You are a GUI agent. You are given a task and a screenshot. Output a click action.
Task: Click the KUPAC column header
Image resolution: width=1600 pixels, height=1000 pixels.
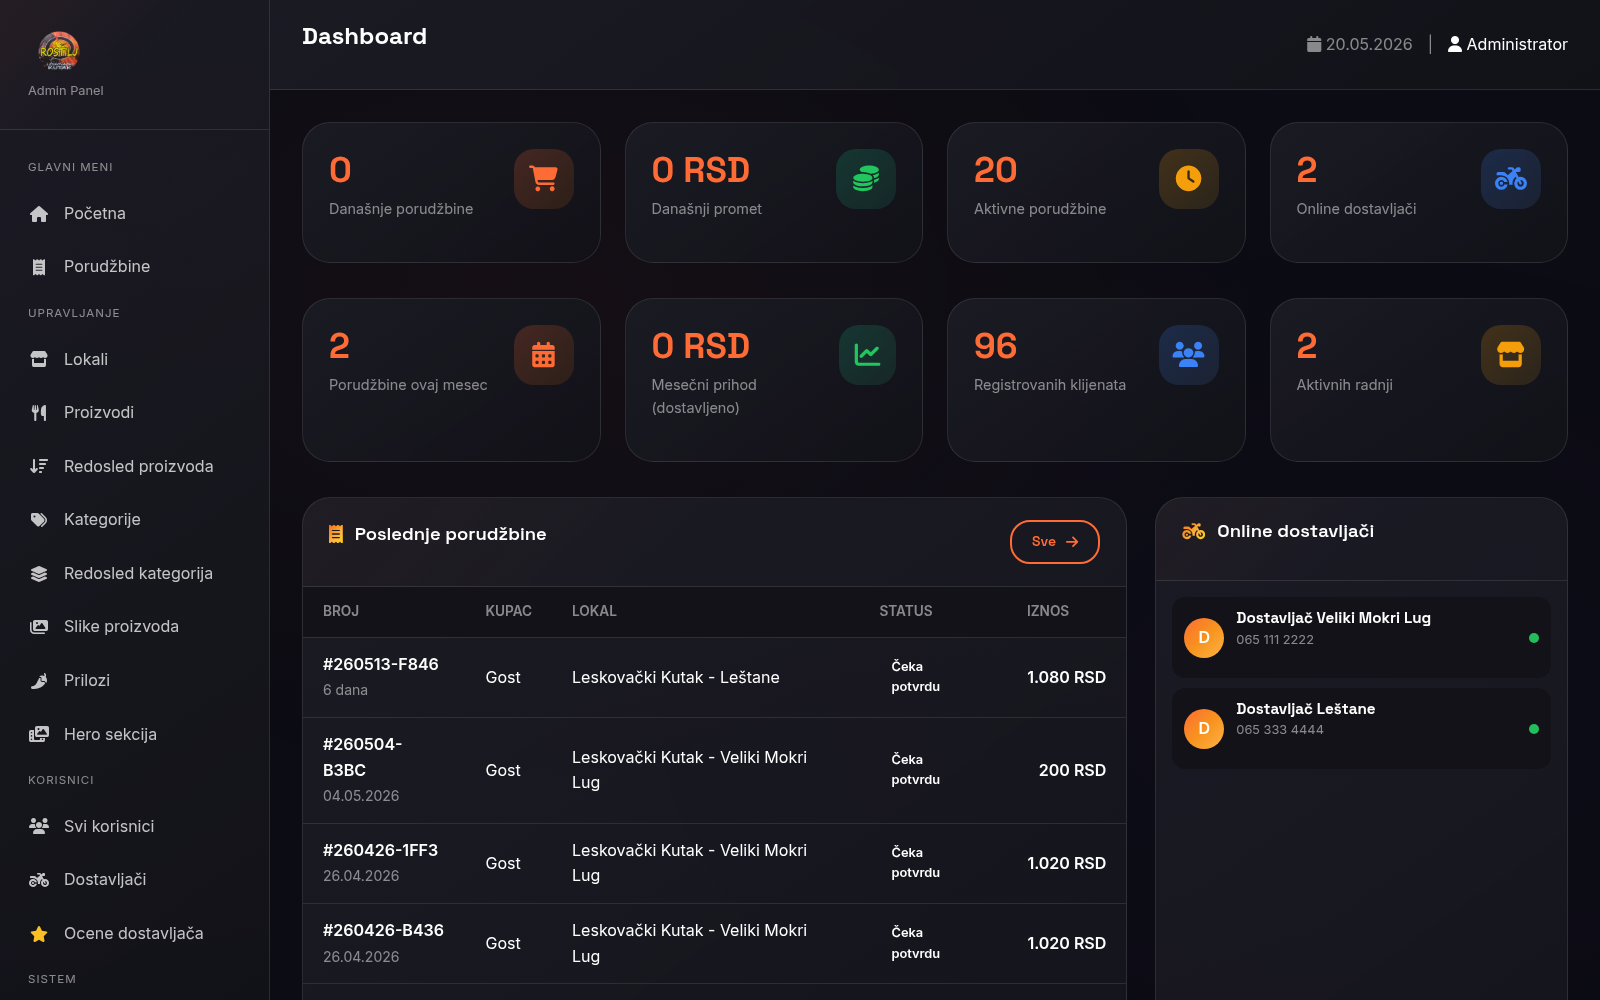pos(509,611)
